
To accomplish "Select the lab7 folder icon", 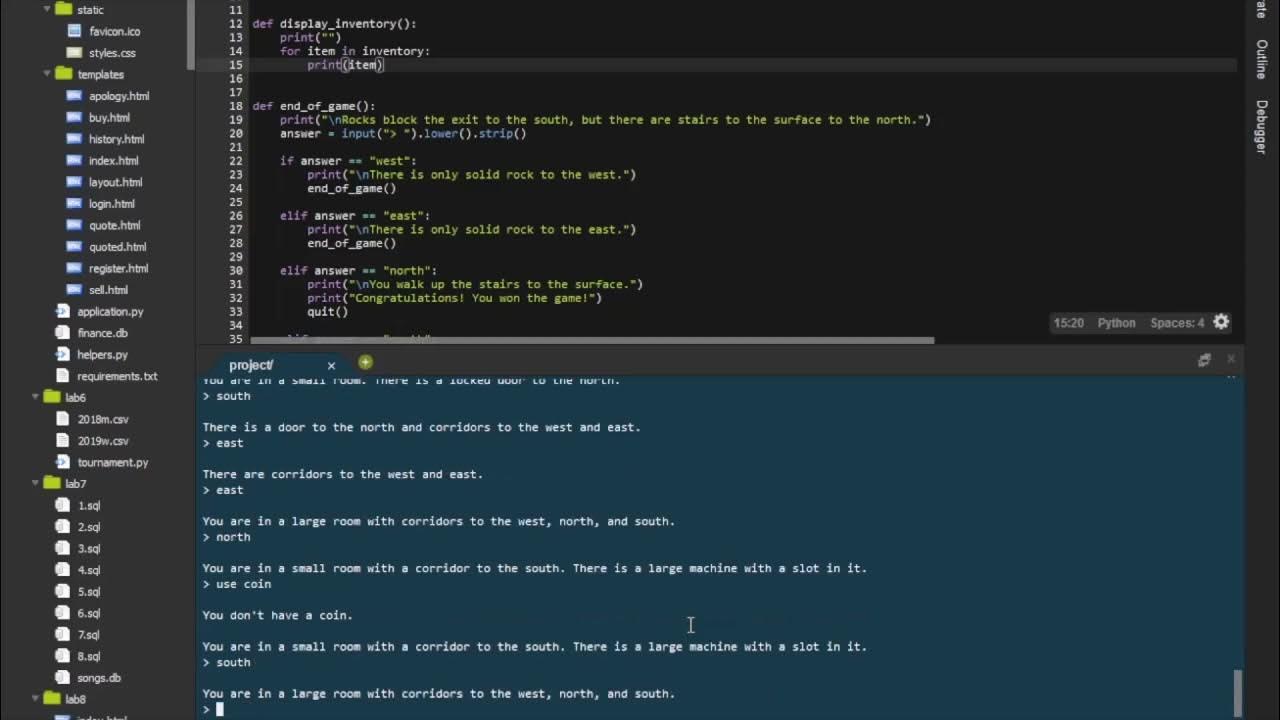I will point(51,484).
